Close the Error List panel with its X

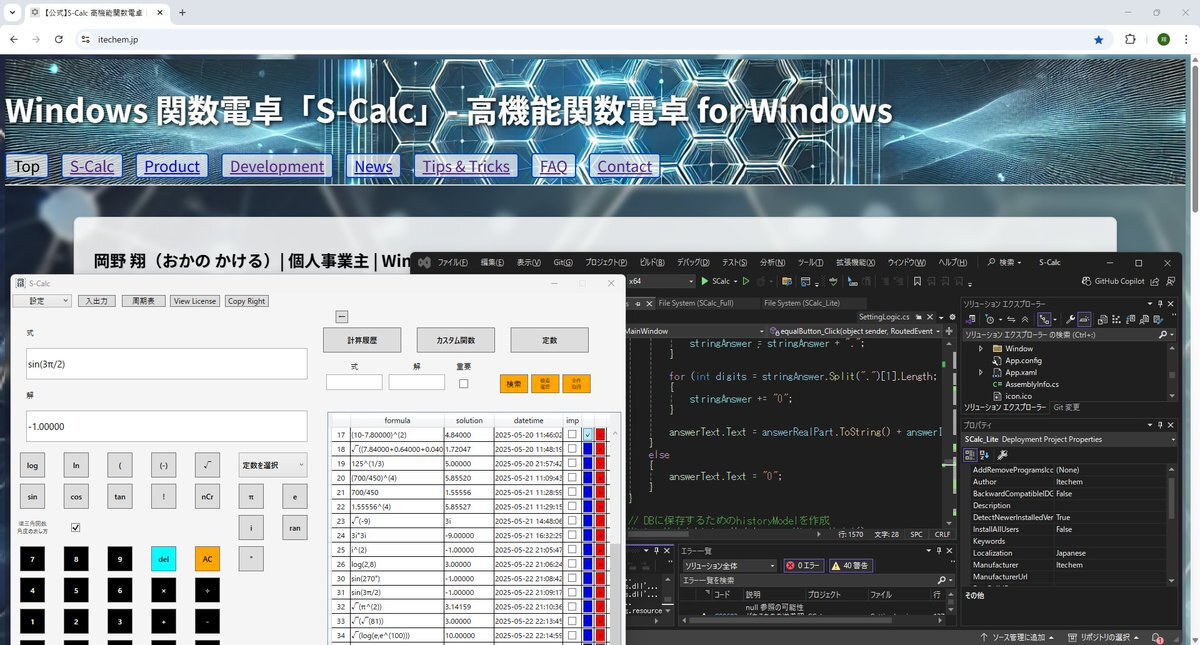950,550
